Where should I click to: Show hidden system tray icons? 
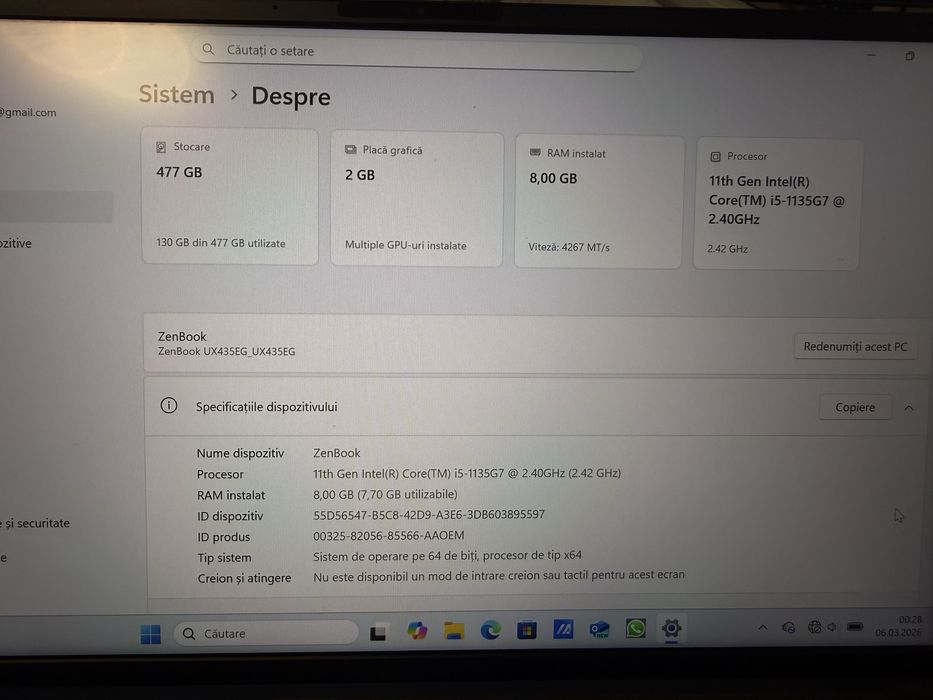tap(763, 627)
